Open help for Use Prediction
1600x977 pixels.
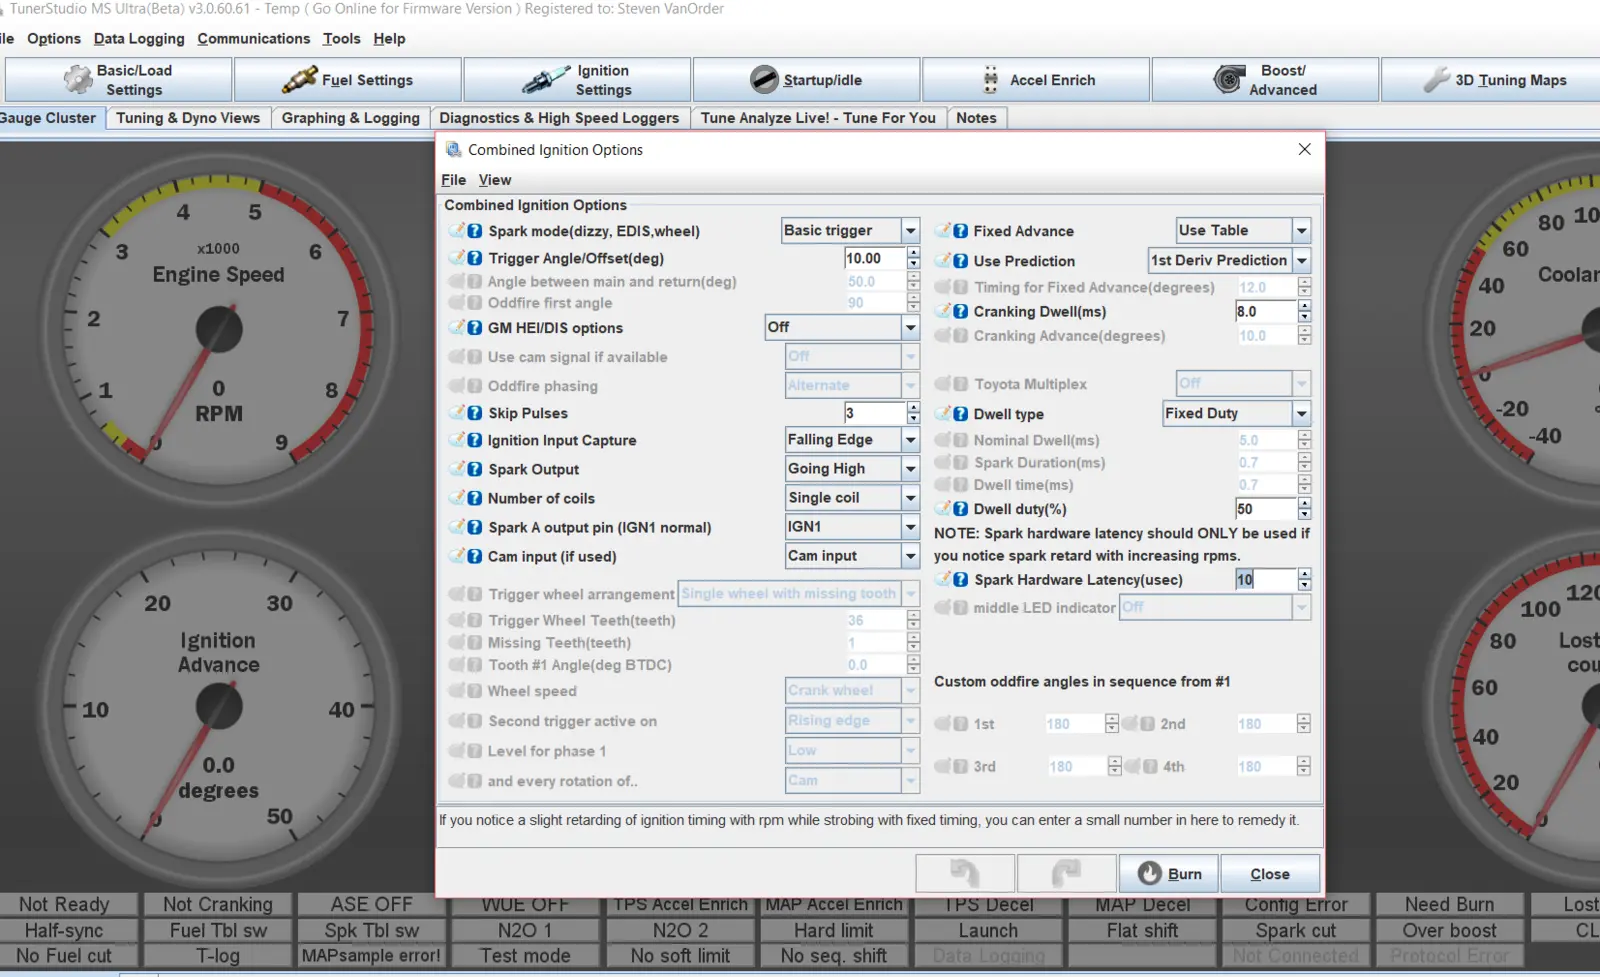point(961,261)
